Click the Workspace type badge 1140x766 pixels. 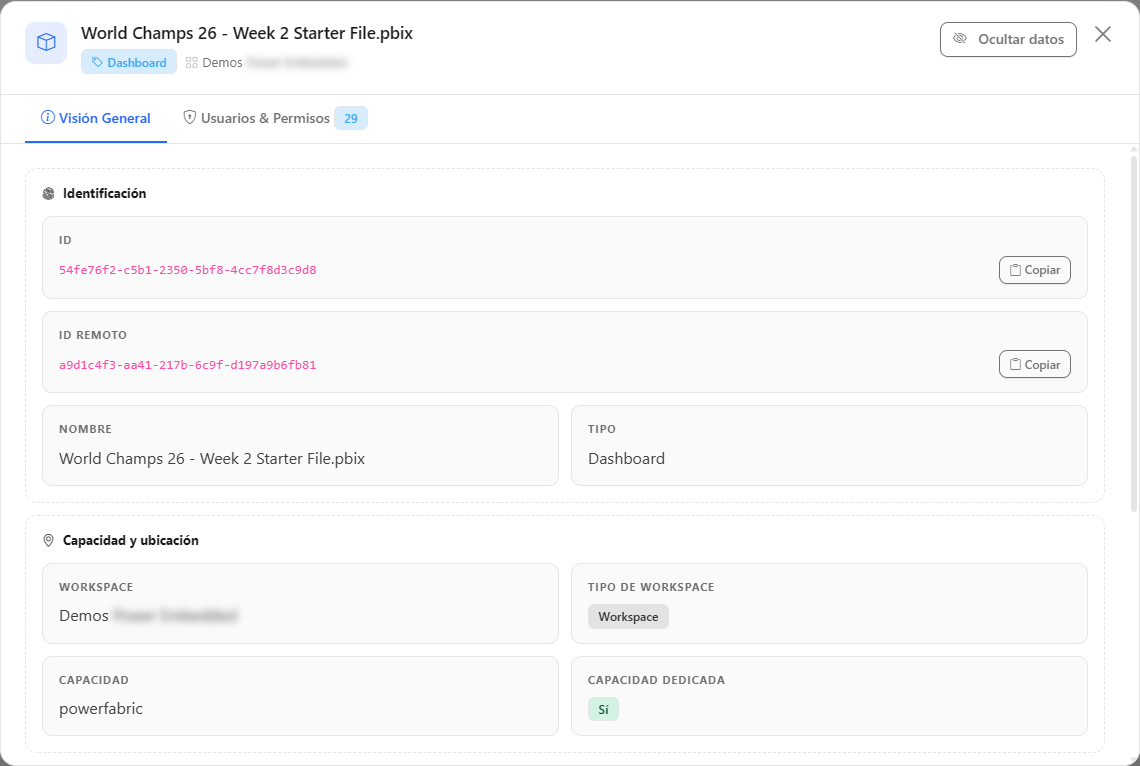coord(628,617)
